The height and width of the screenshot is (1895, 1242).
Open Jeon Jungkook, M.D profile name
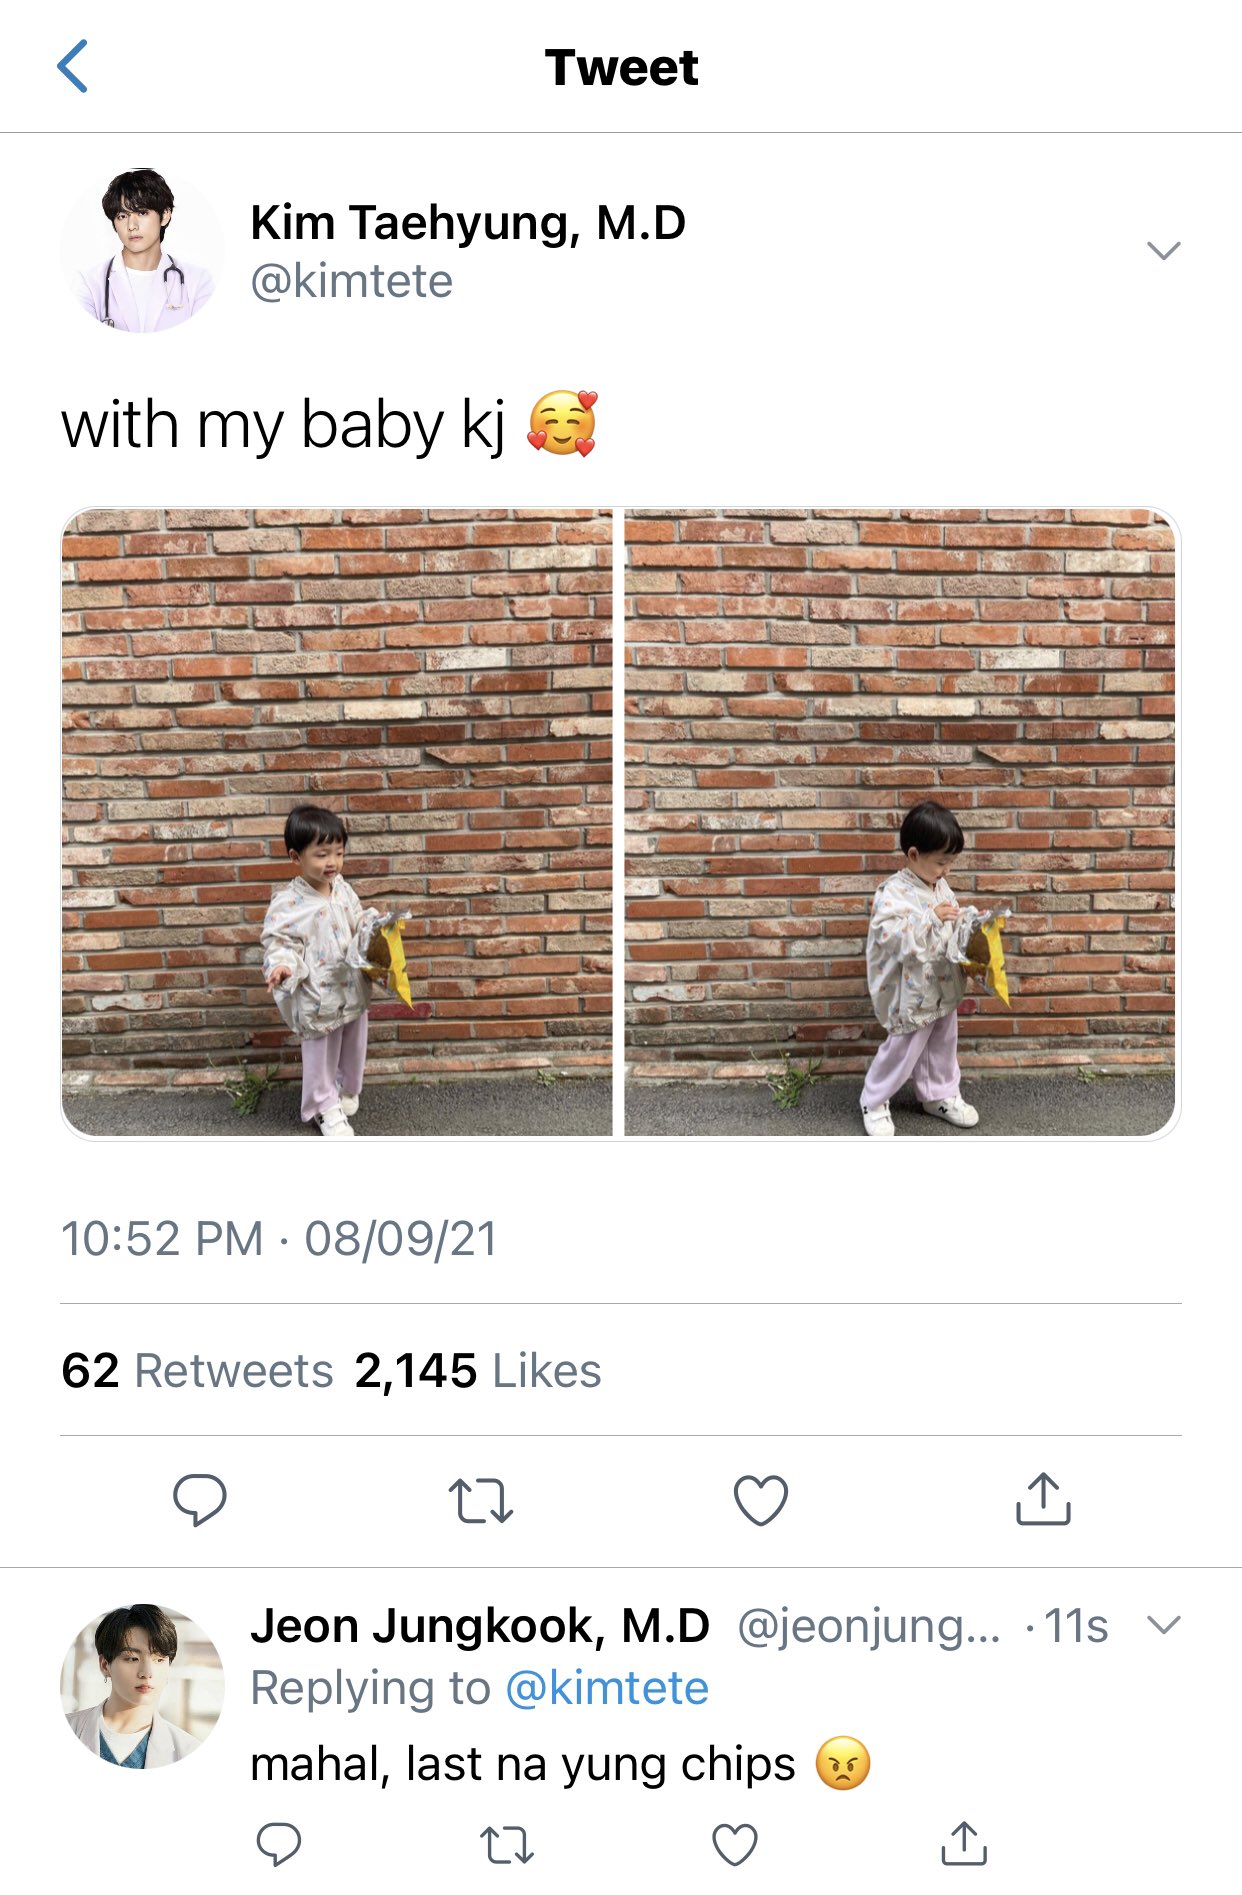click(480, 1626)
